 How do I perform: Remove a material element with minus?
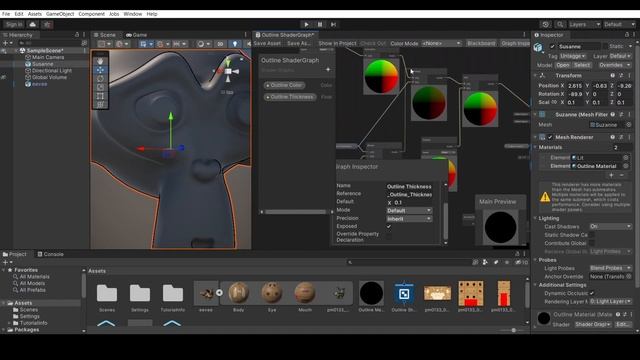(622, 175)
